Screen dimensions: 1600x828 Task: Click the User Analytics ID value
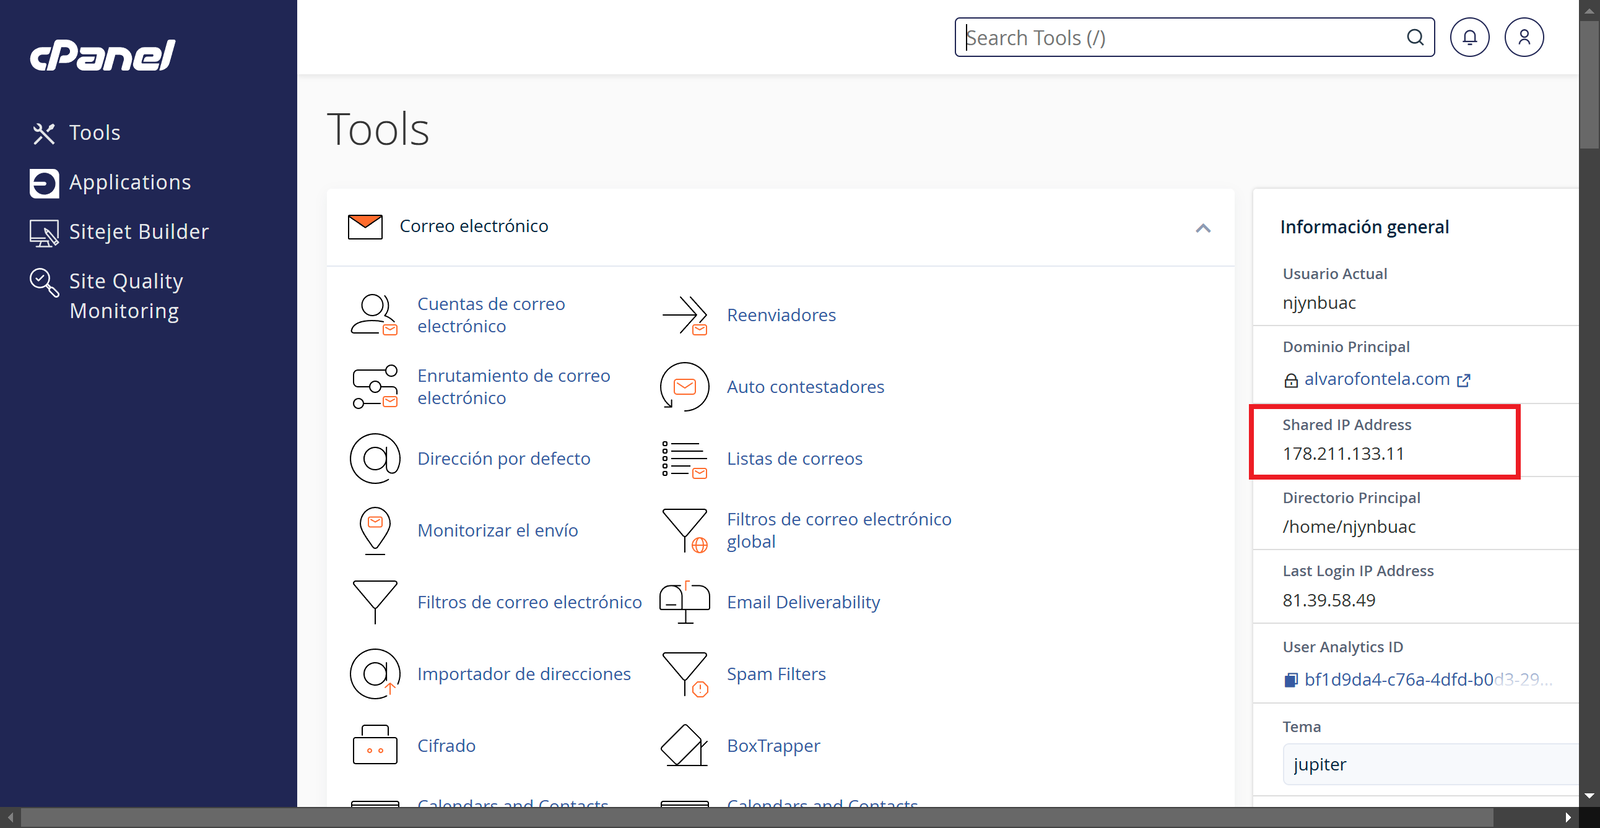pyautogui.click(x=1428, y=680)
